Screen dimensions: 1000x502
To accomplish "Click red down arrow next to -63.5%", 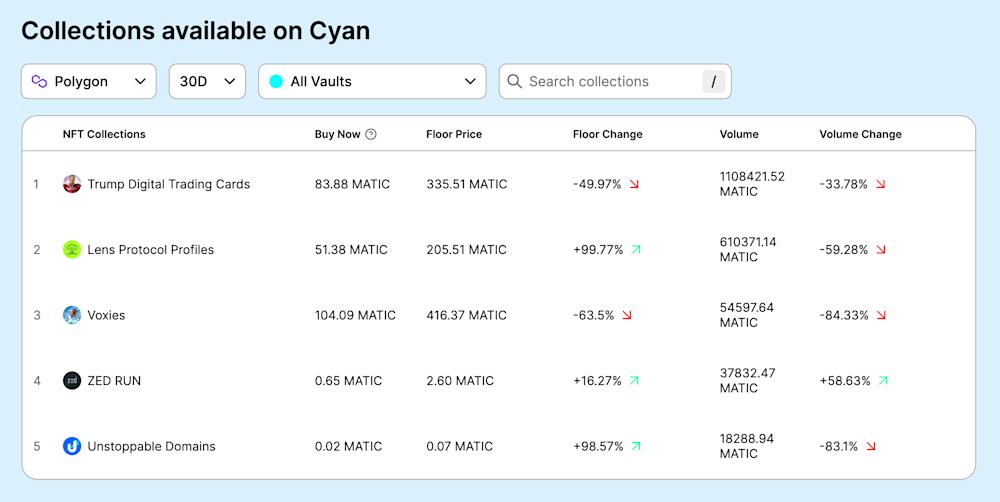I will 627,315.
